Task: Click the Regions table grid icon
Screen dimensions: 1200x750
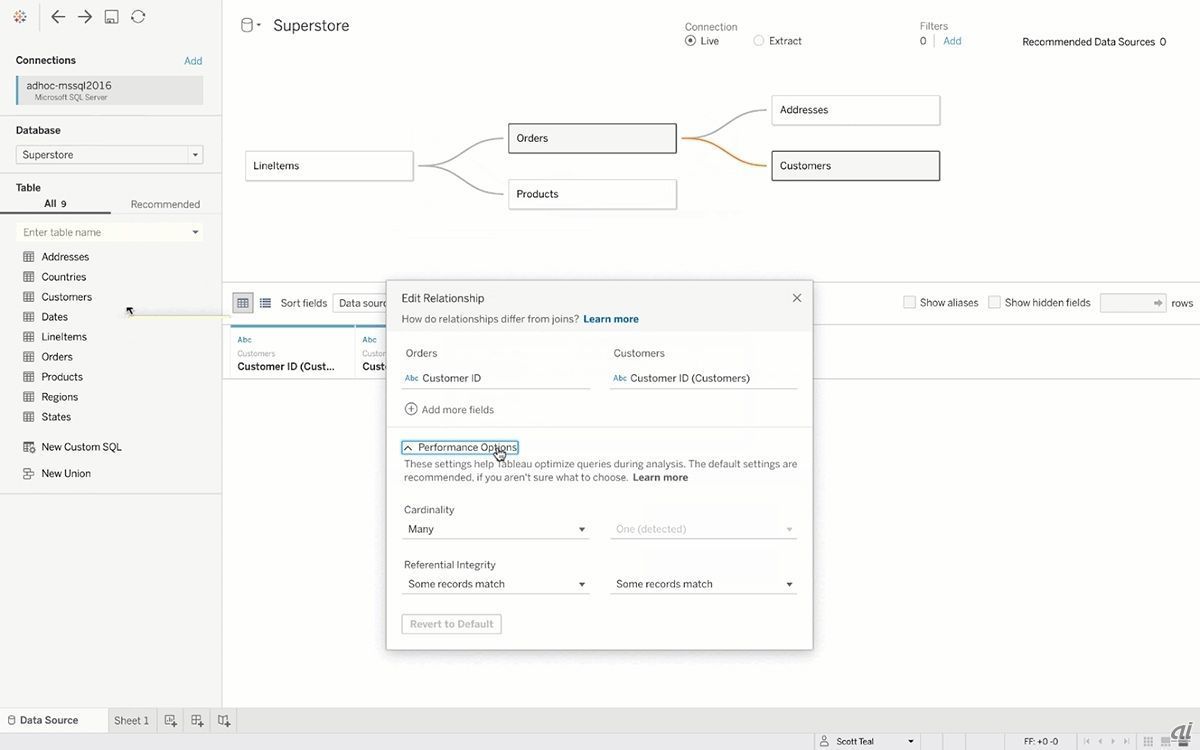Action: tap(29, 397)
